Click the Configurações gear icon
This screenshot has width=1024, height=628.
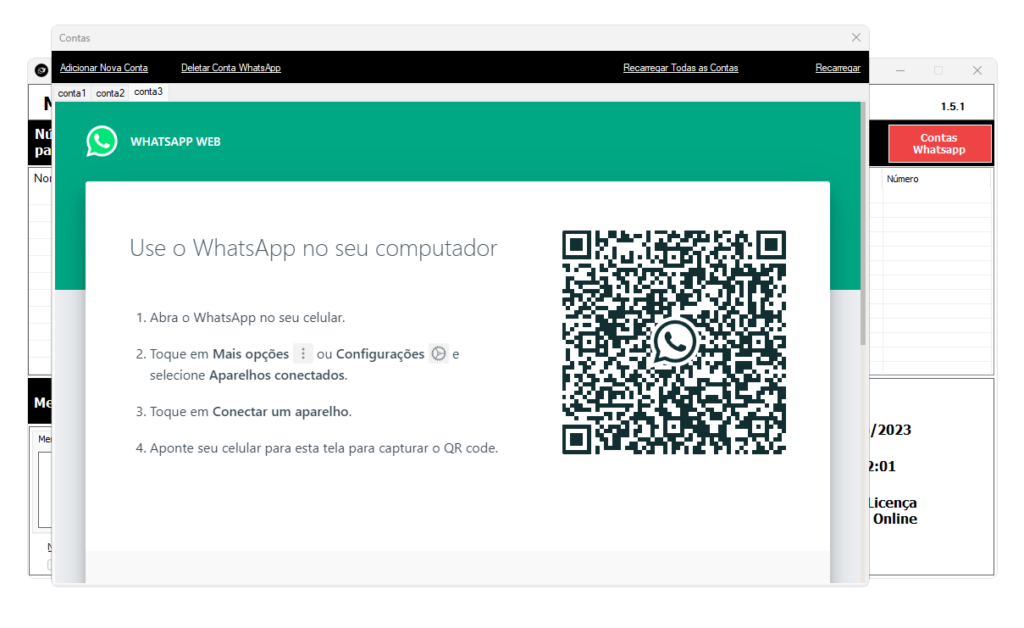[438, 353]
